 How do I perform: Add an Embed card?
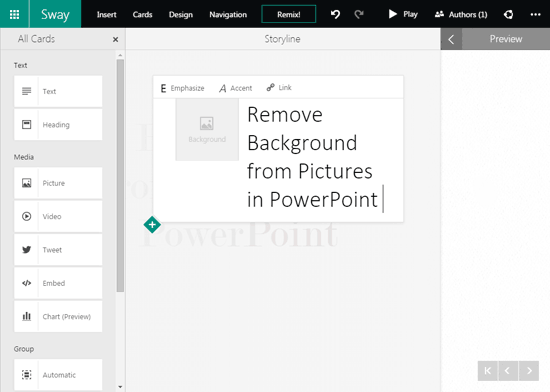tap(58, 283)
